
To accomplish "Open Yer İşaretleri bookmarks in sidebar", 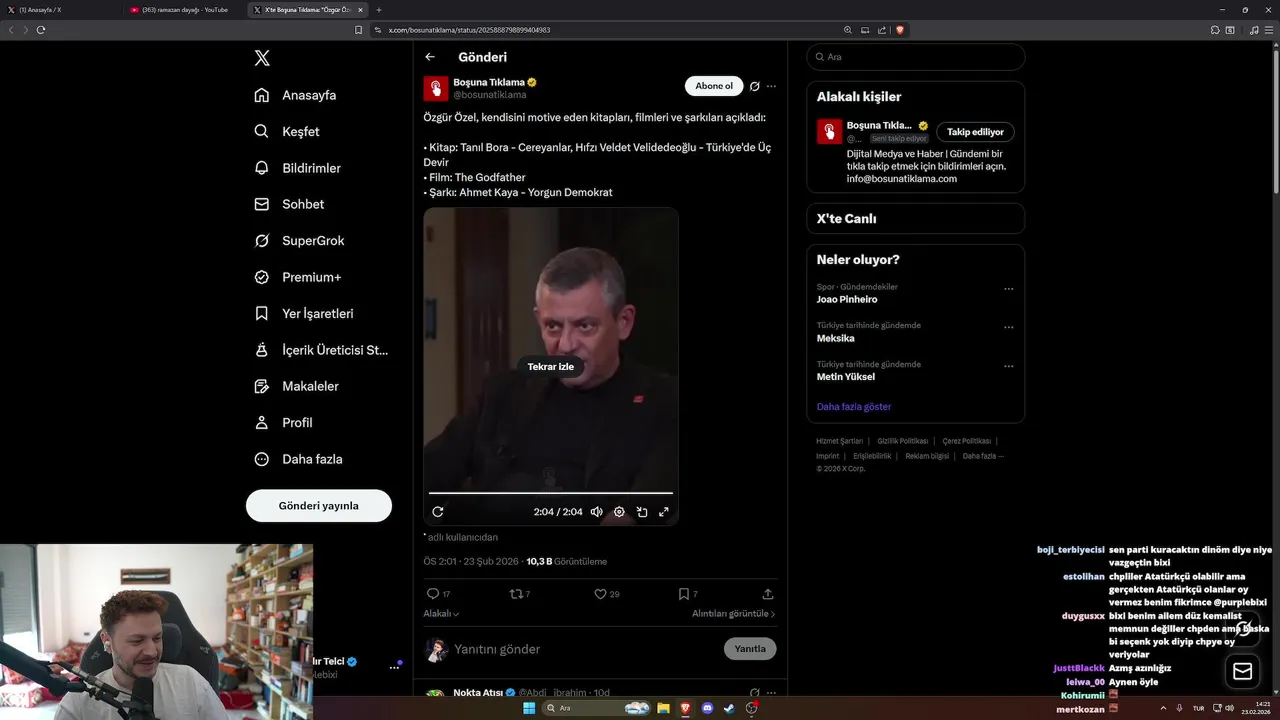I will click(304, 313).
